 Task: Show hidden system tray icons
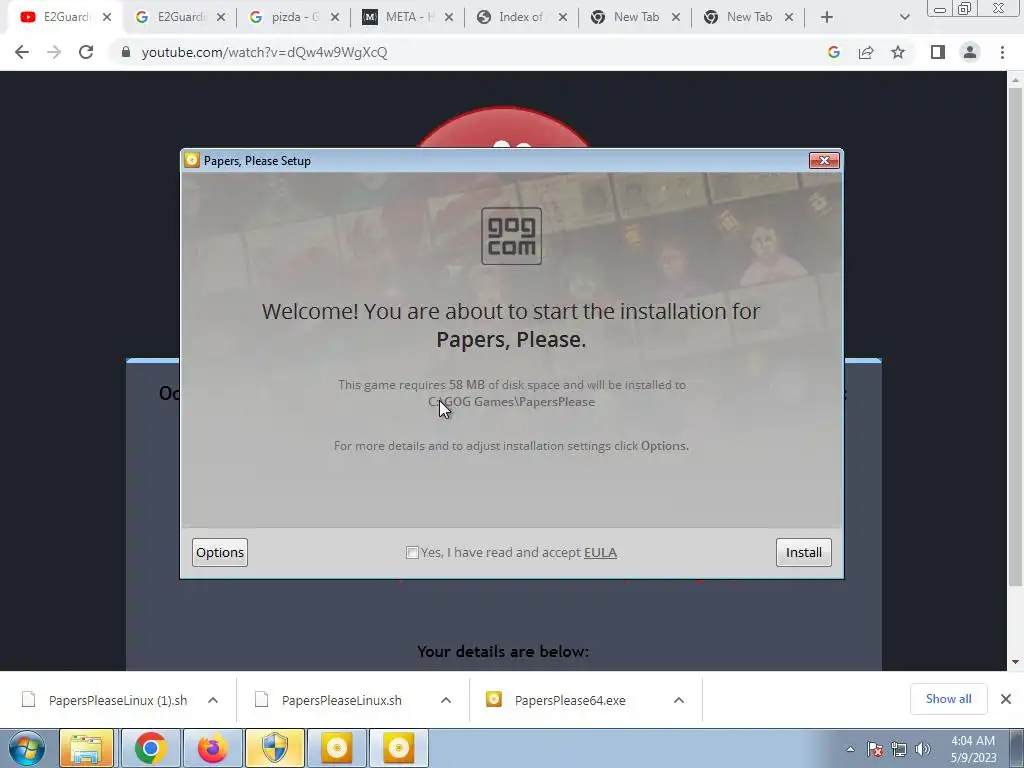click(x=850, y=749)
